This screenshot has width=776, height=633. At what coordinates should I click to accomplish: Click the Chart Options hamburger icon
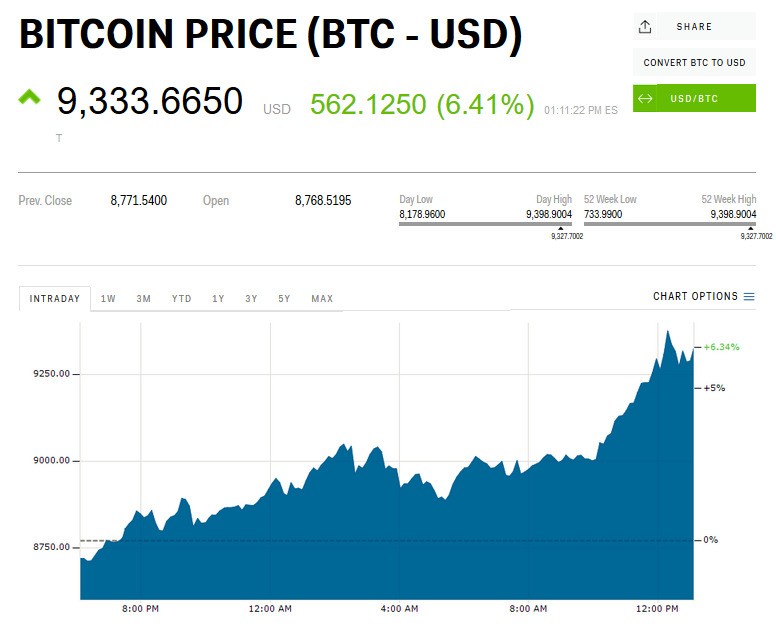point(748,297)
